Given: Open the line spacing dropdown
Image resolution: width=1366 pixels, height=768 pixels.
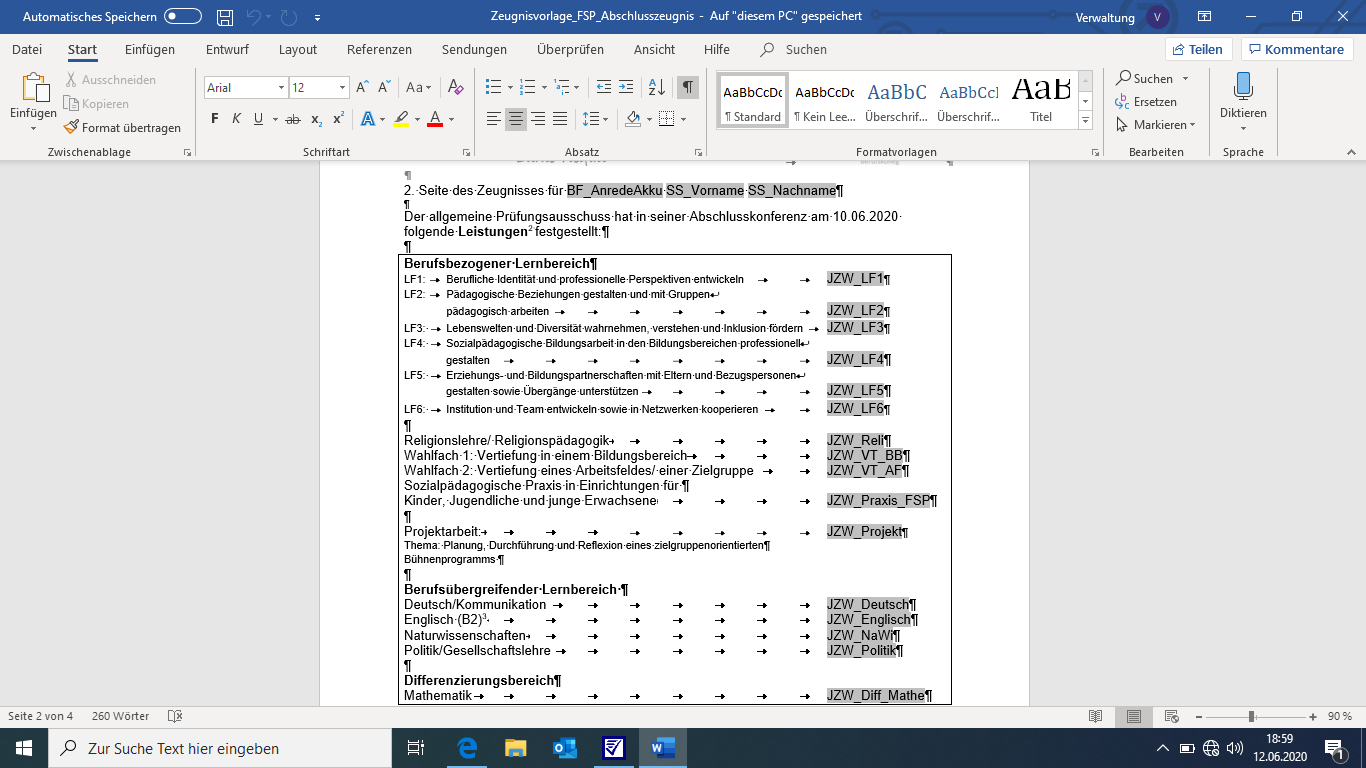Looking at the screenshot, I should 594,118.
